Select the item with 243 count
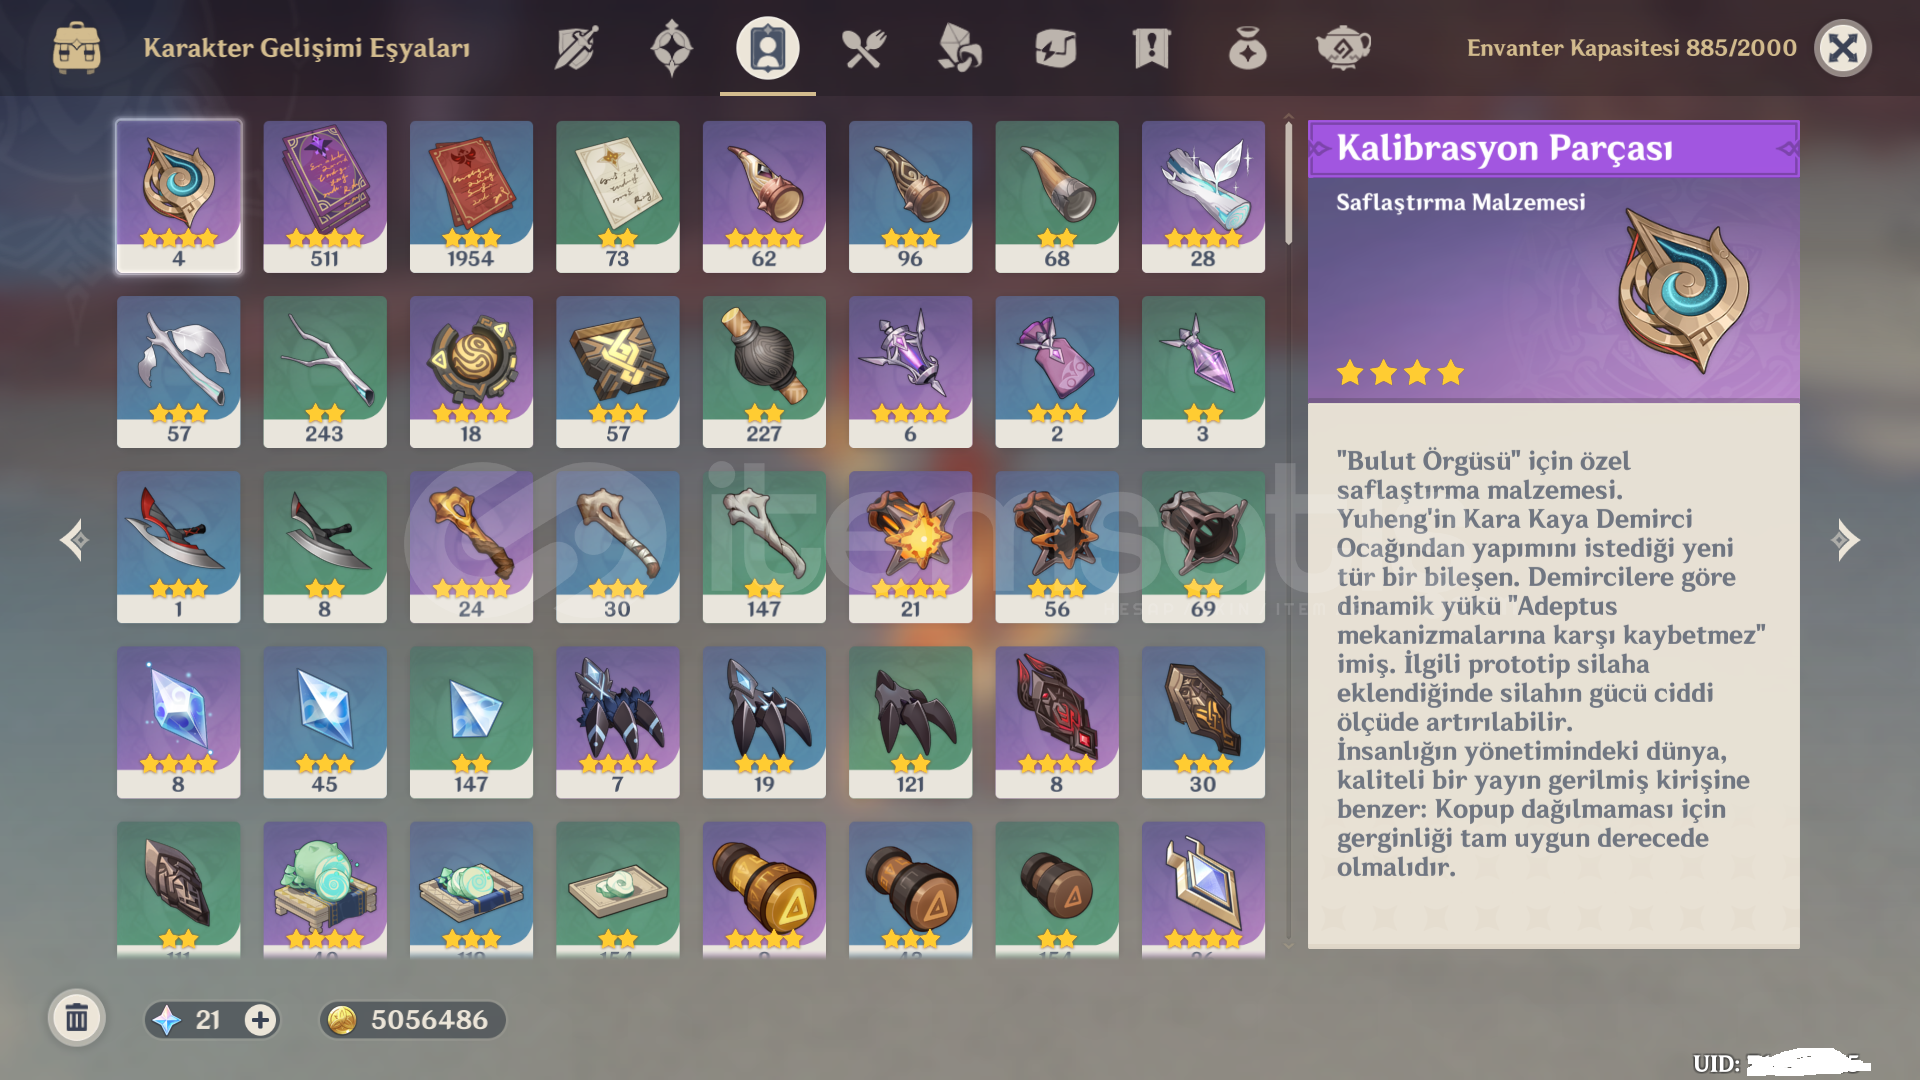Screen dimensions: 1920x1080 point(325,372)
